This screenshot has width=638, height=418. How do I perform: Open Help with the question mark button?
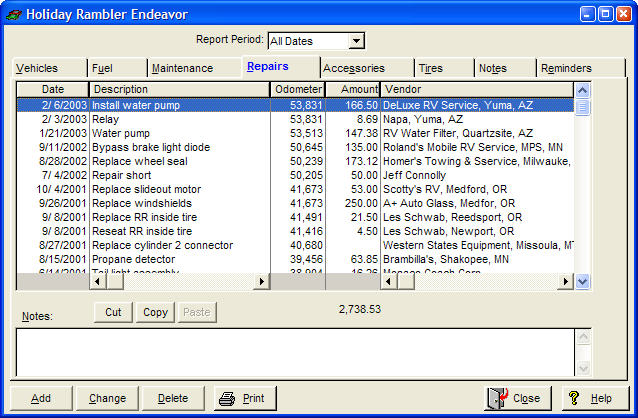596,398
